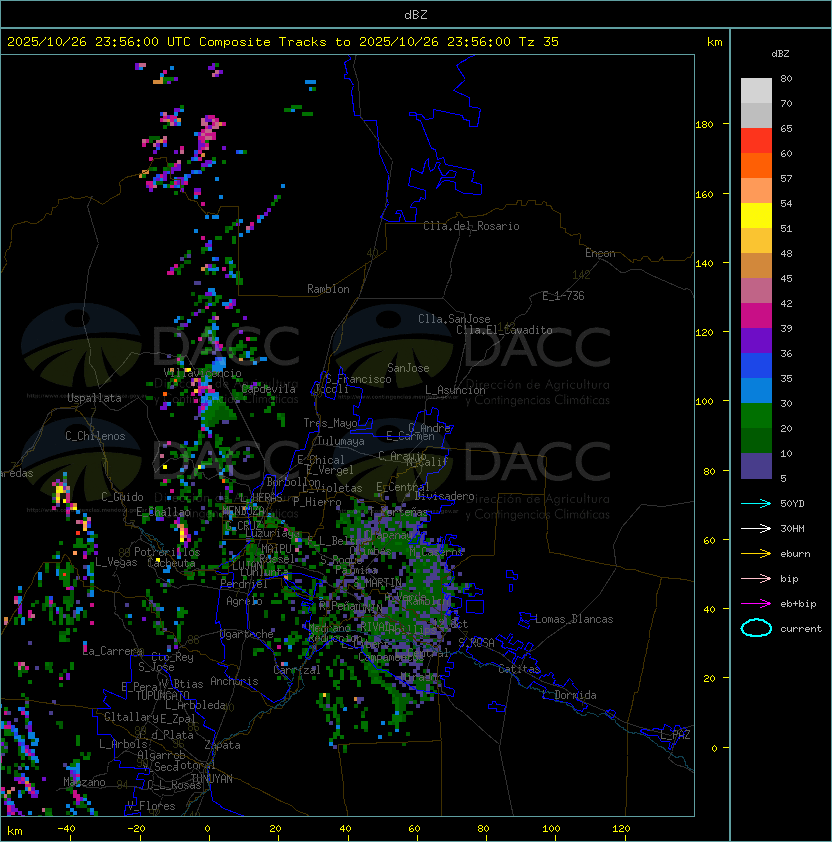
Task: Click the 'current' legend label
Action: (x=801, y=629)
